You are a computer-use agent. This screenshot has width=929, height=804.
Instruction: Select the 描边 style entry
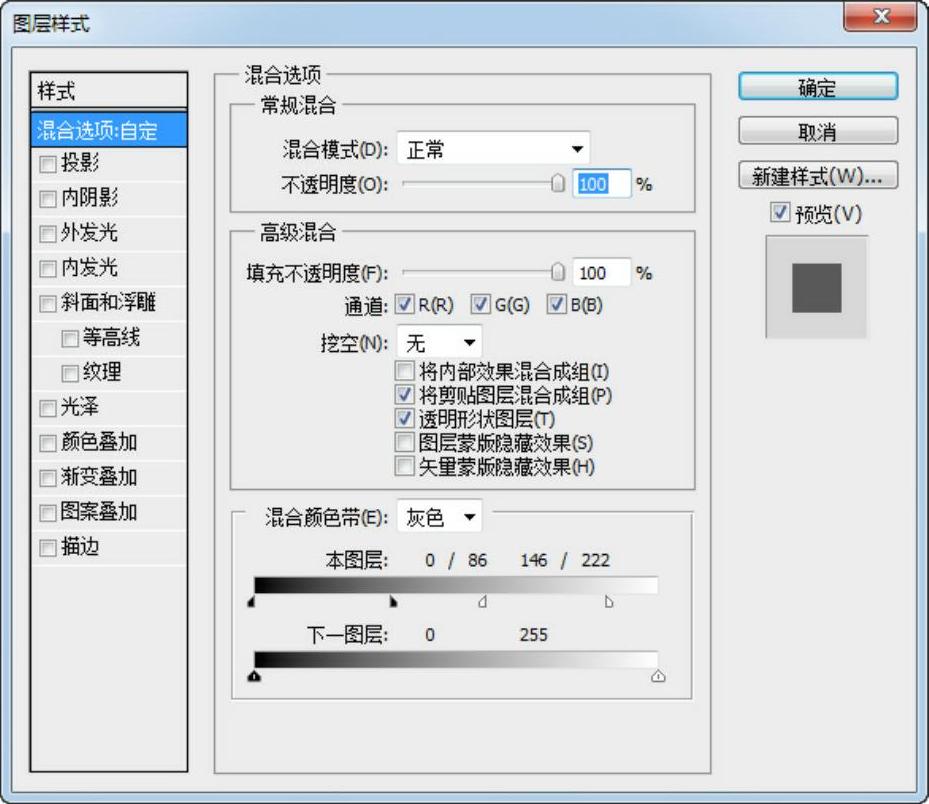tap(80, 547)
